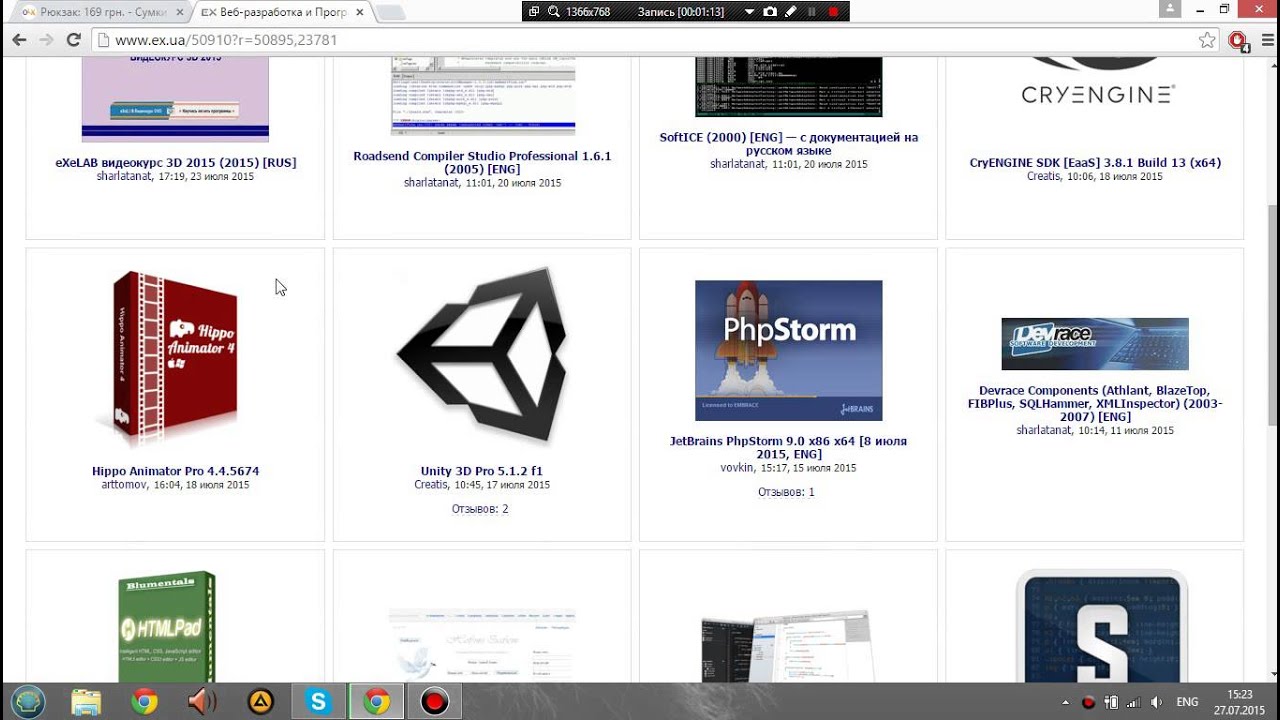The image size is (1280, 720).
Task: Open Skype from the taskbar
Action: coord(318,701)
